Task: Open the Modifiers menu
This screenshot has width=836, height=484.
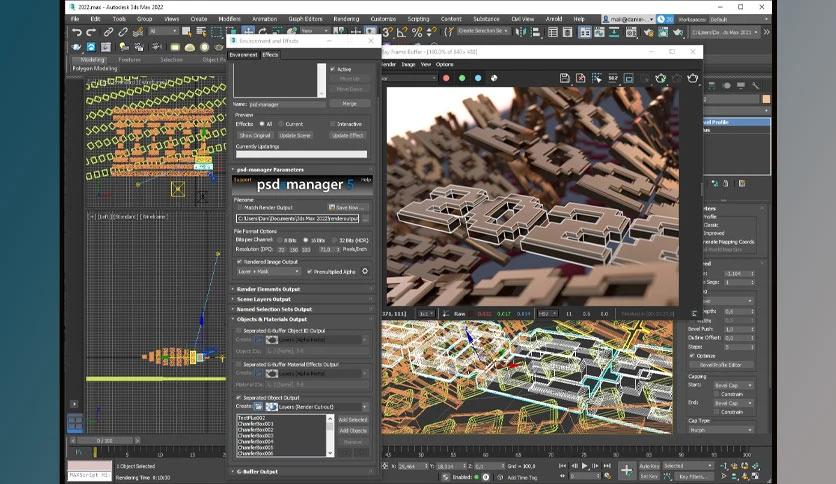Action: 229,19
